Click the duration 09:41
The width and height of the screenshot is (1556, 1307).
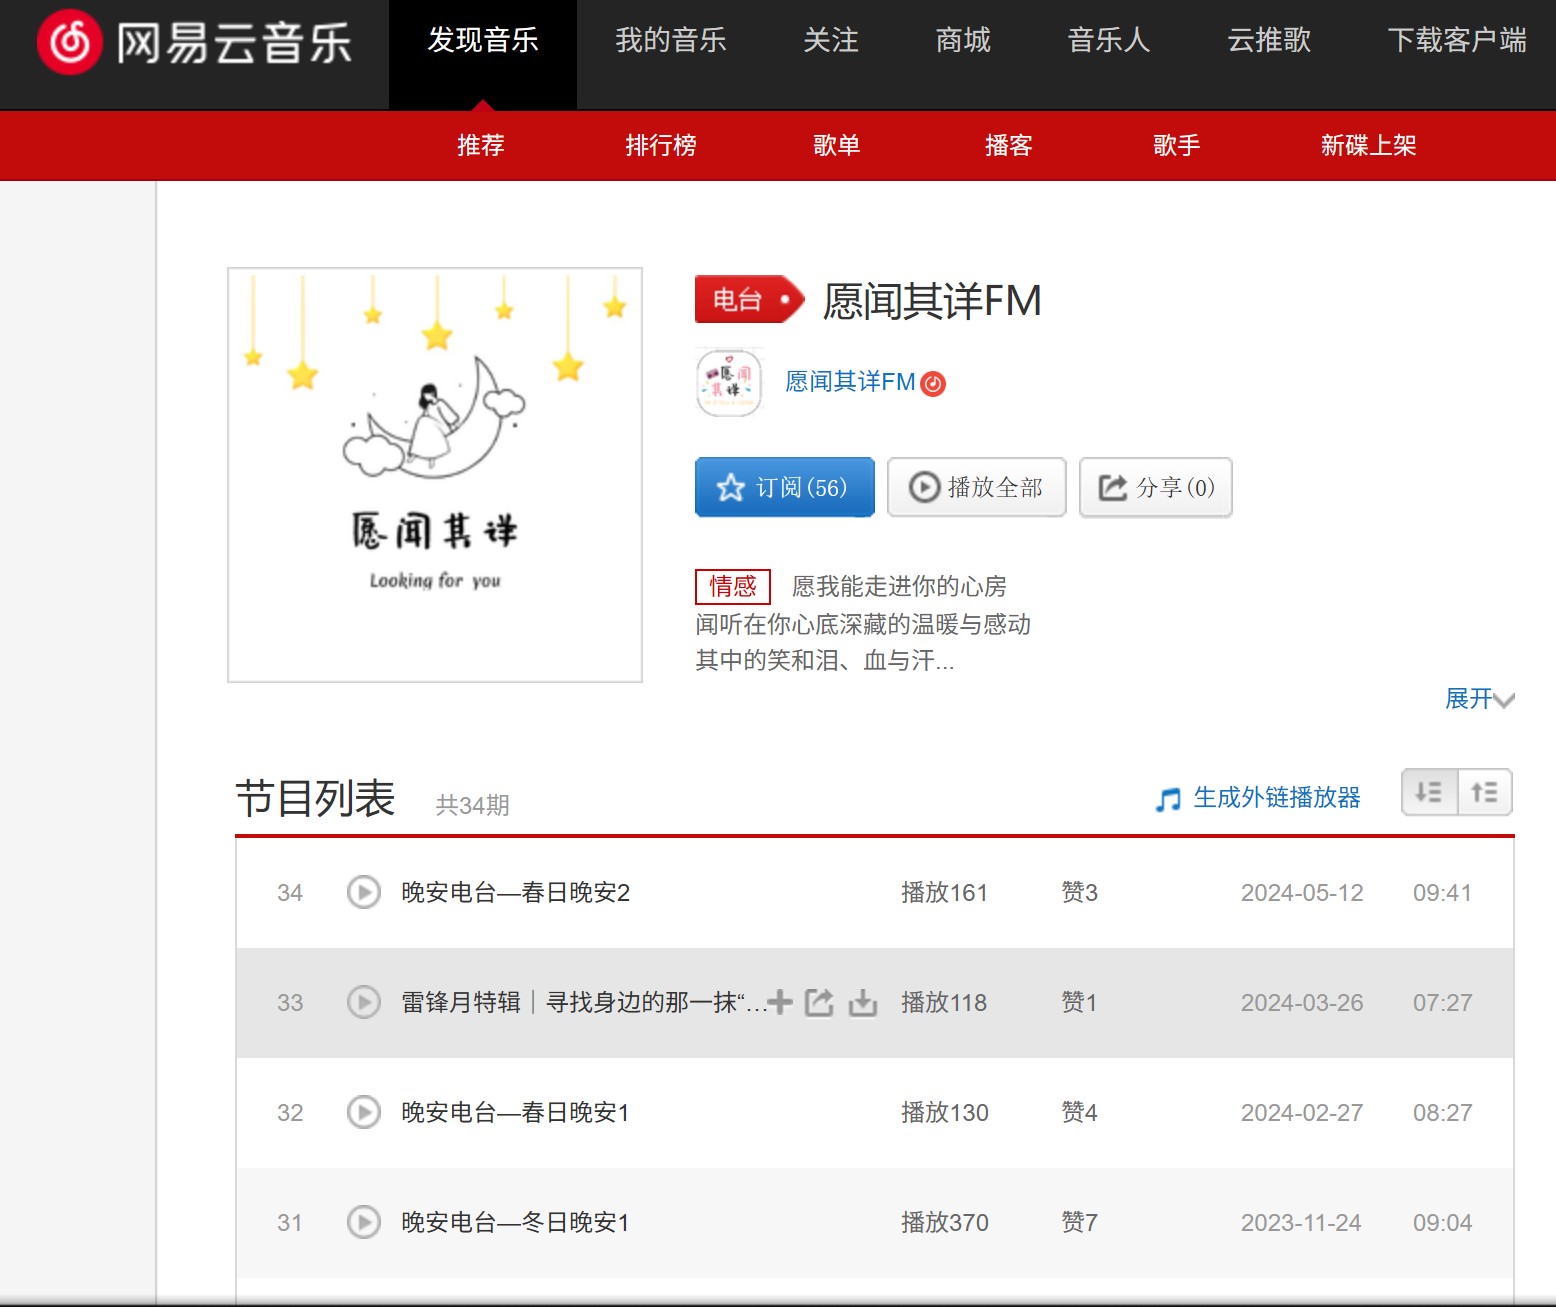pyautogui.click(x=1442, y=892)
